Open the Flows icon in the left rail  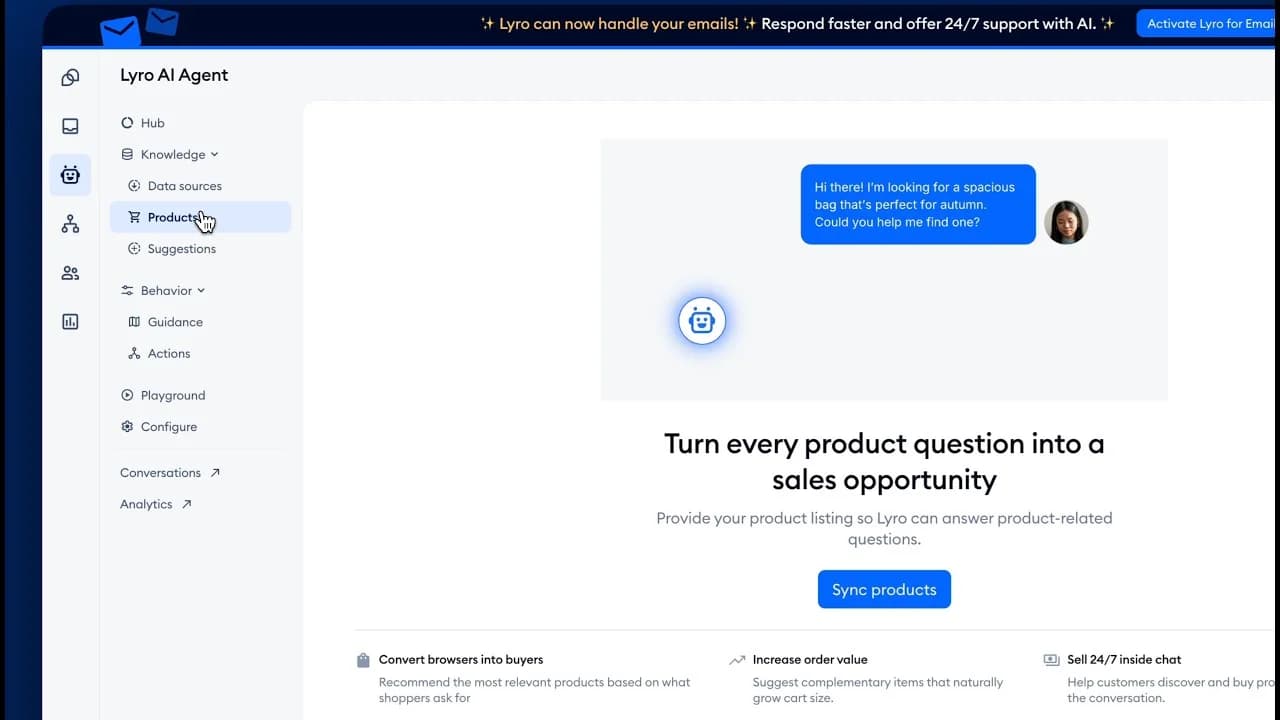[x=70, y=224]
